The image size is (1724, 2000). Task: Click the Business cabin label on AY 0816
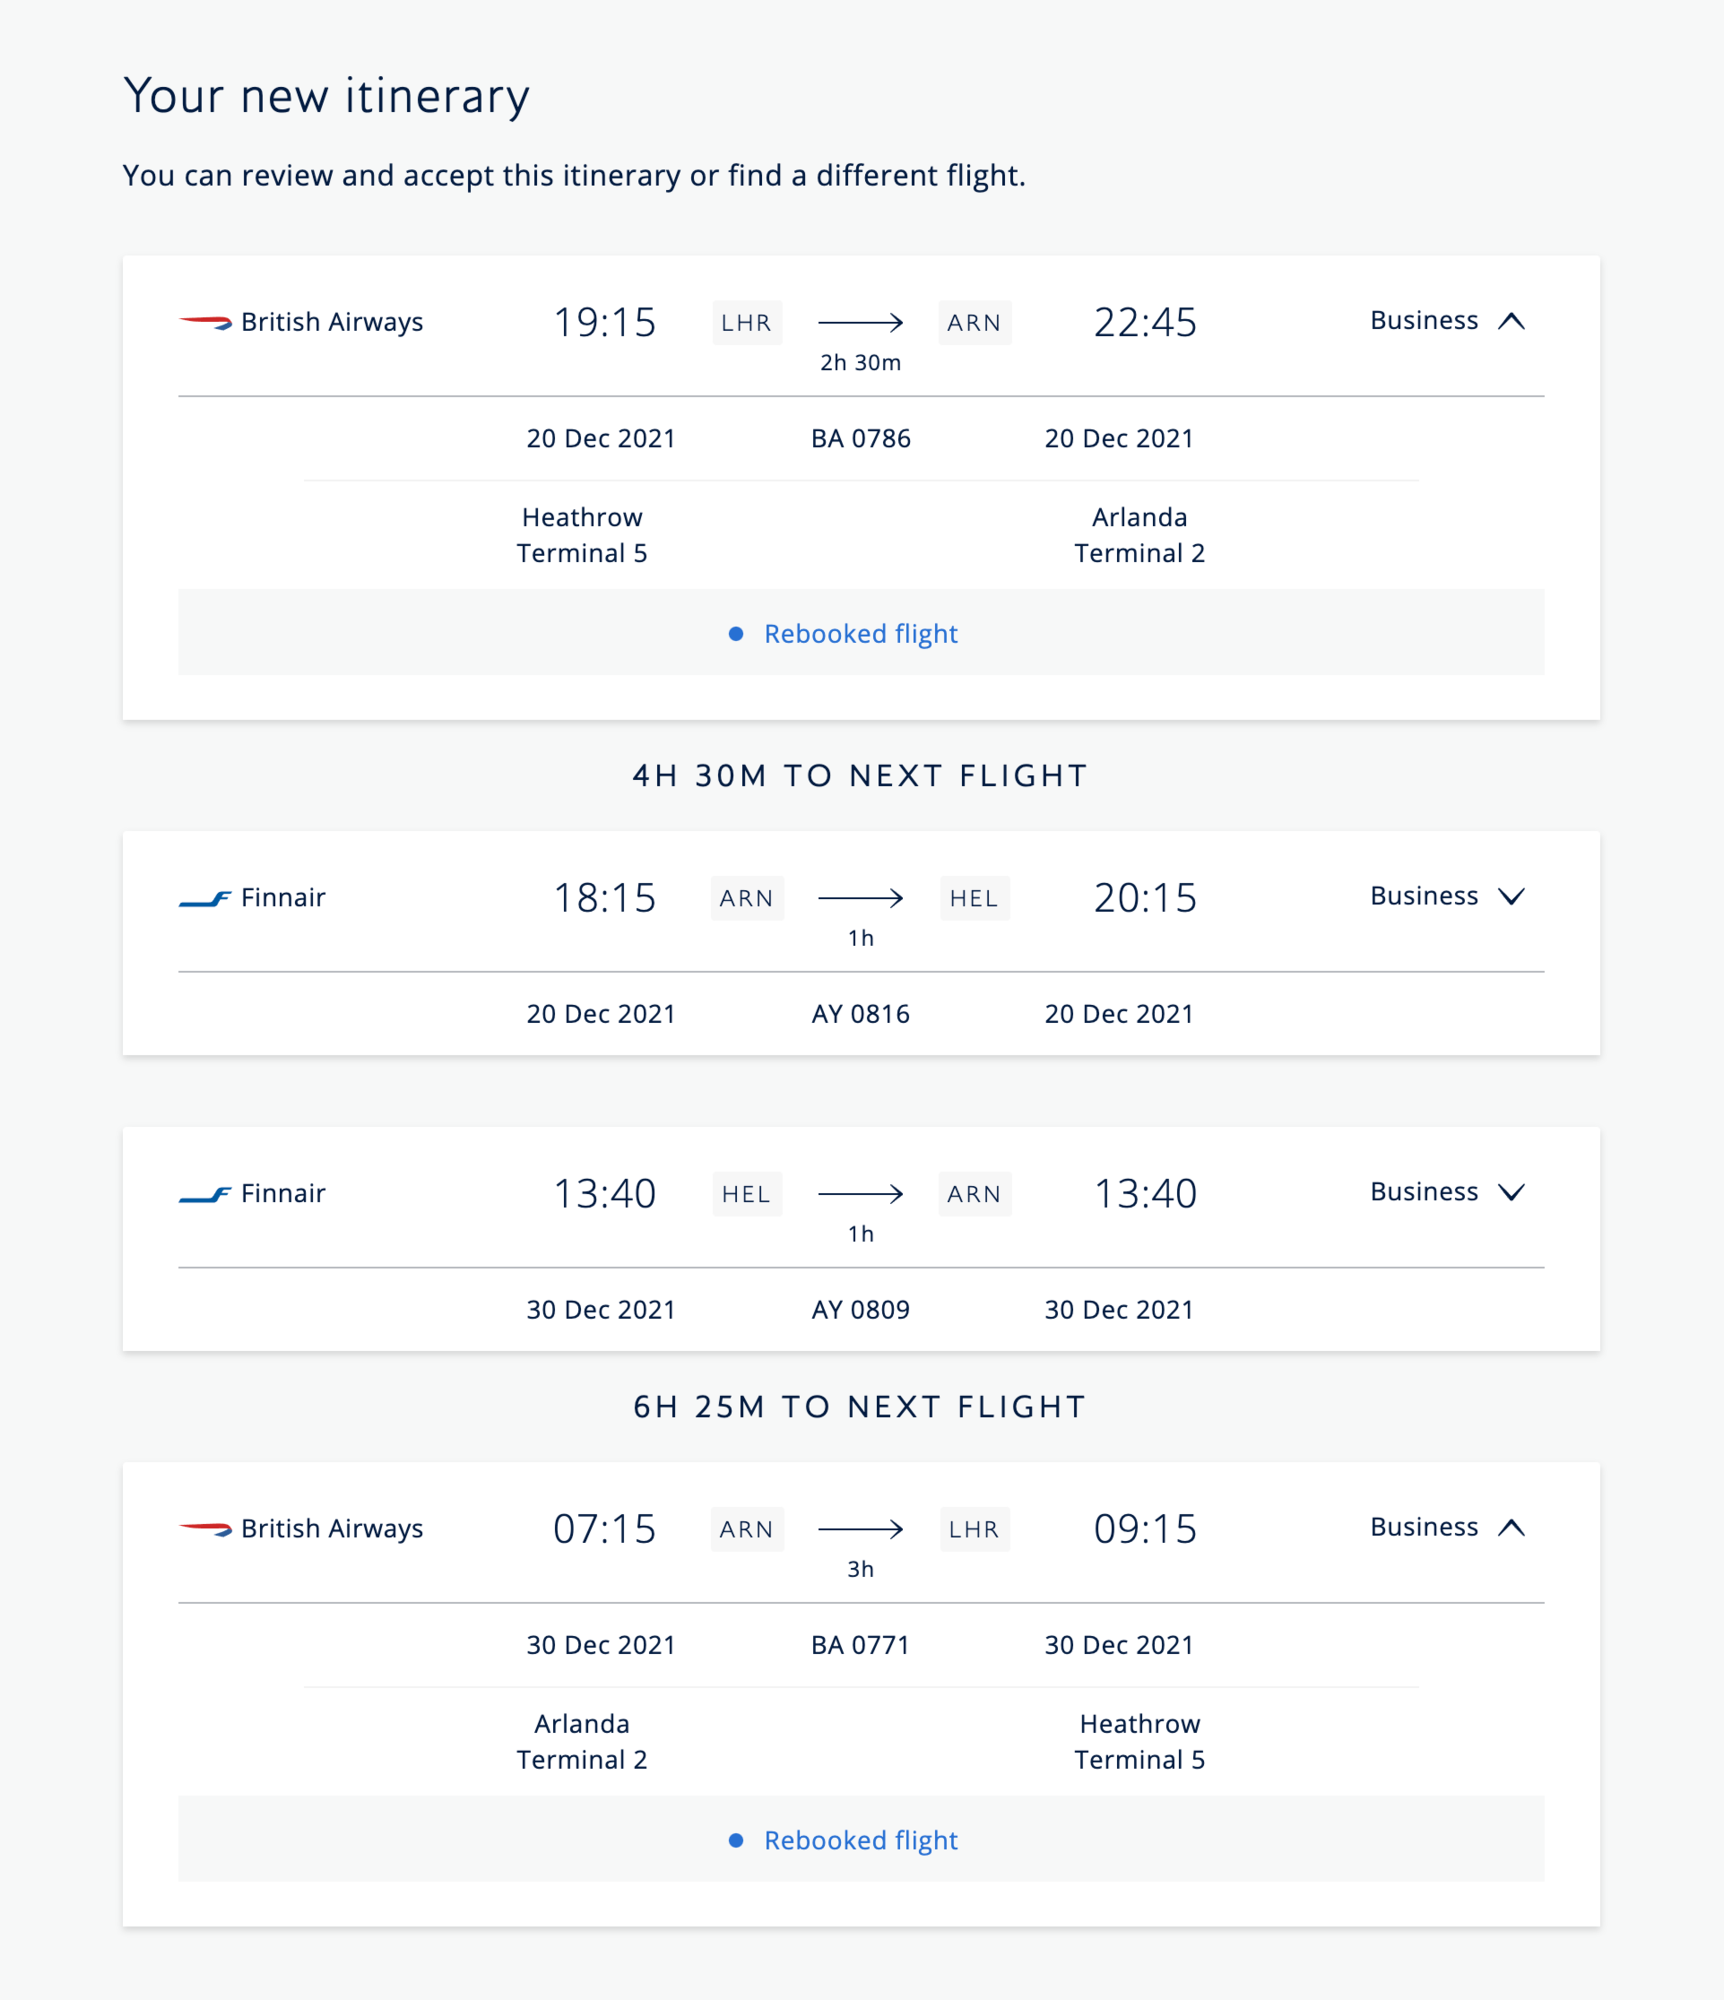[x=1424, y=896]
